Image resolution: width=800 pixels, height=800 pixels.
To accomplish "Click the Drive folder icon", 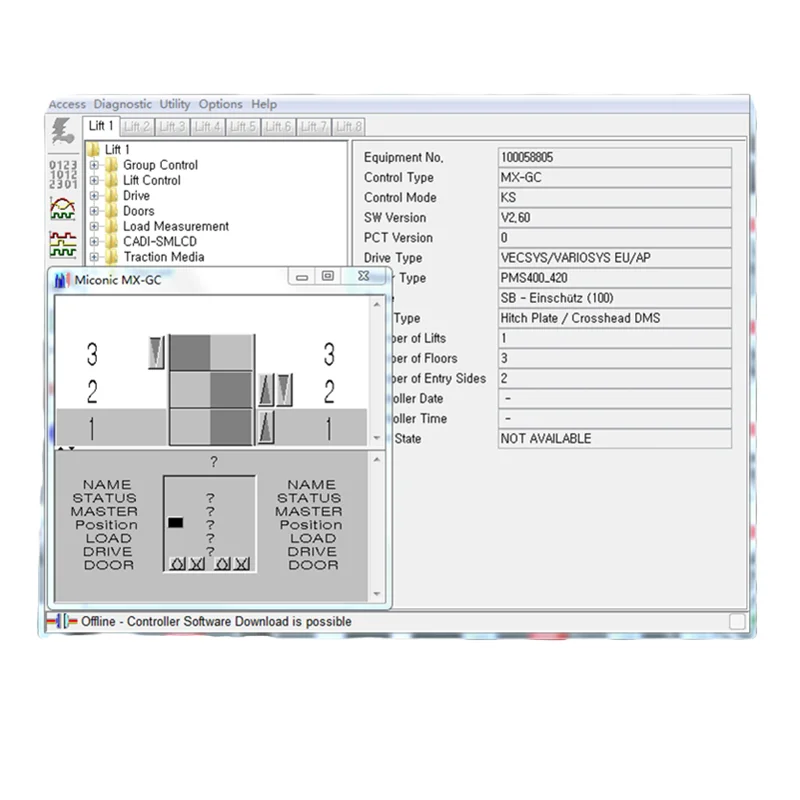I will [111, 195].
